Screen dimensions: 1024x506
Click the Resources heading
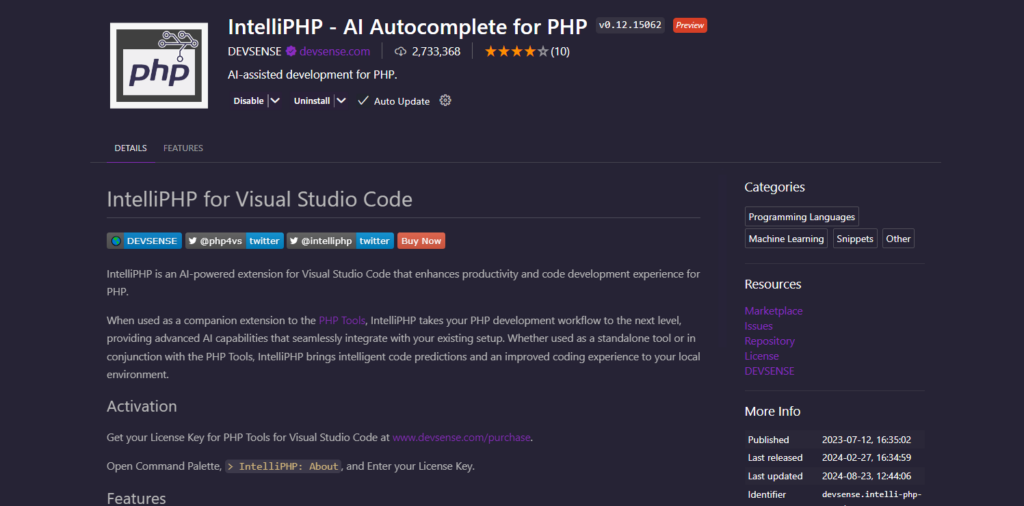[x=773, y=285]
